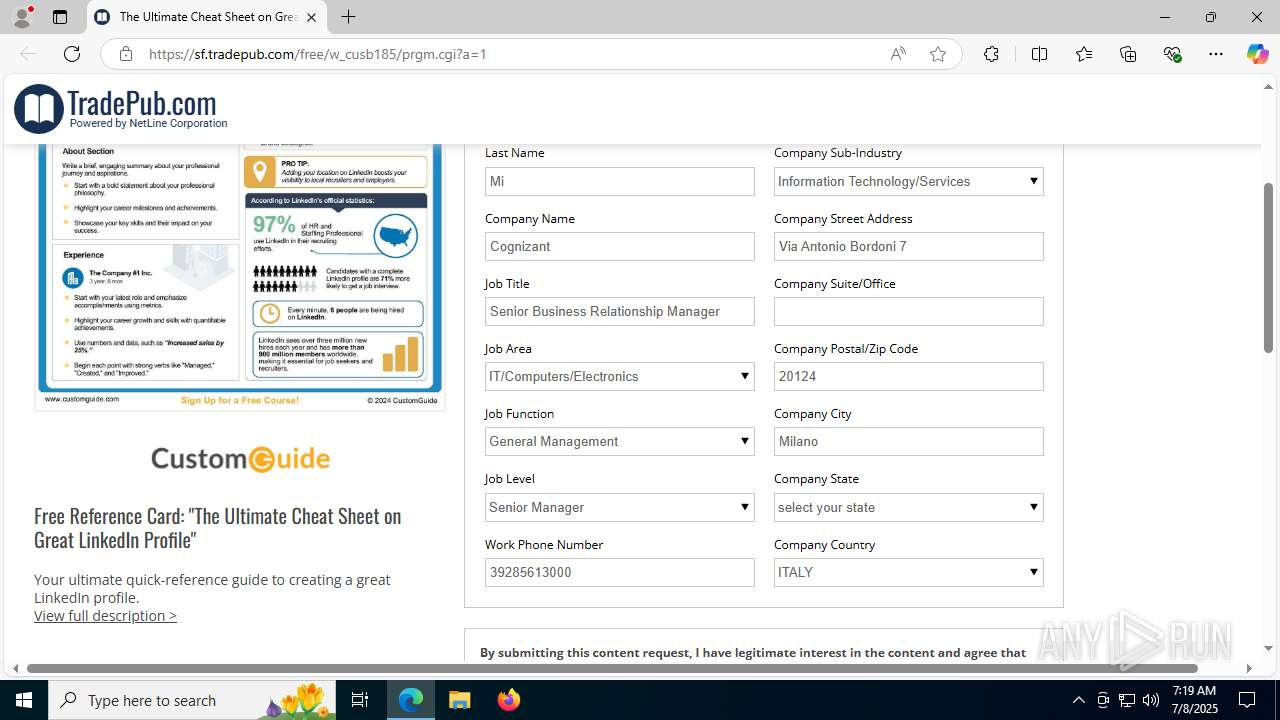The height and width of the screenshot is (720, 1280).
Task: Open the notification center
Action: pos(1247,700)
